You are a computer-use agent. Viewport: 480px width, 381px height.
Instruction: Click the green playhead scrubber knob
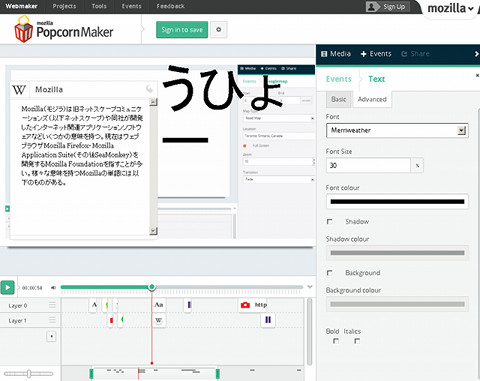(x=152, y=287)
